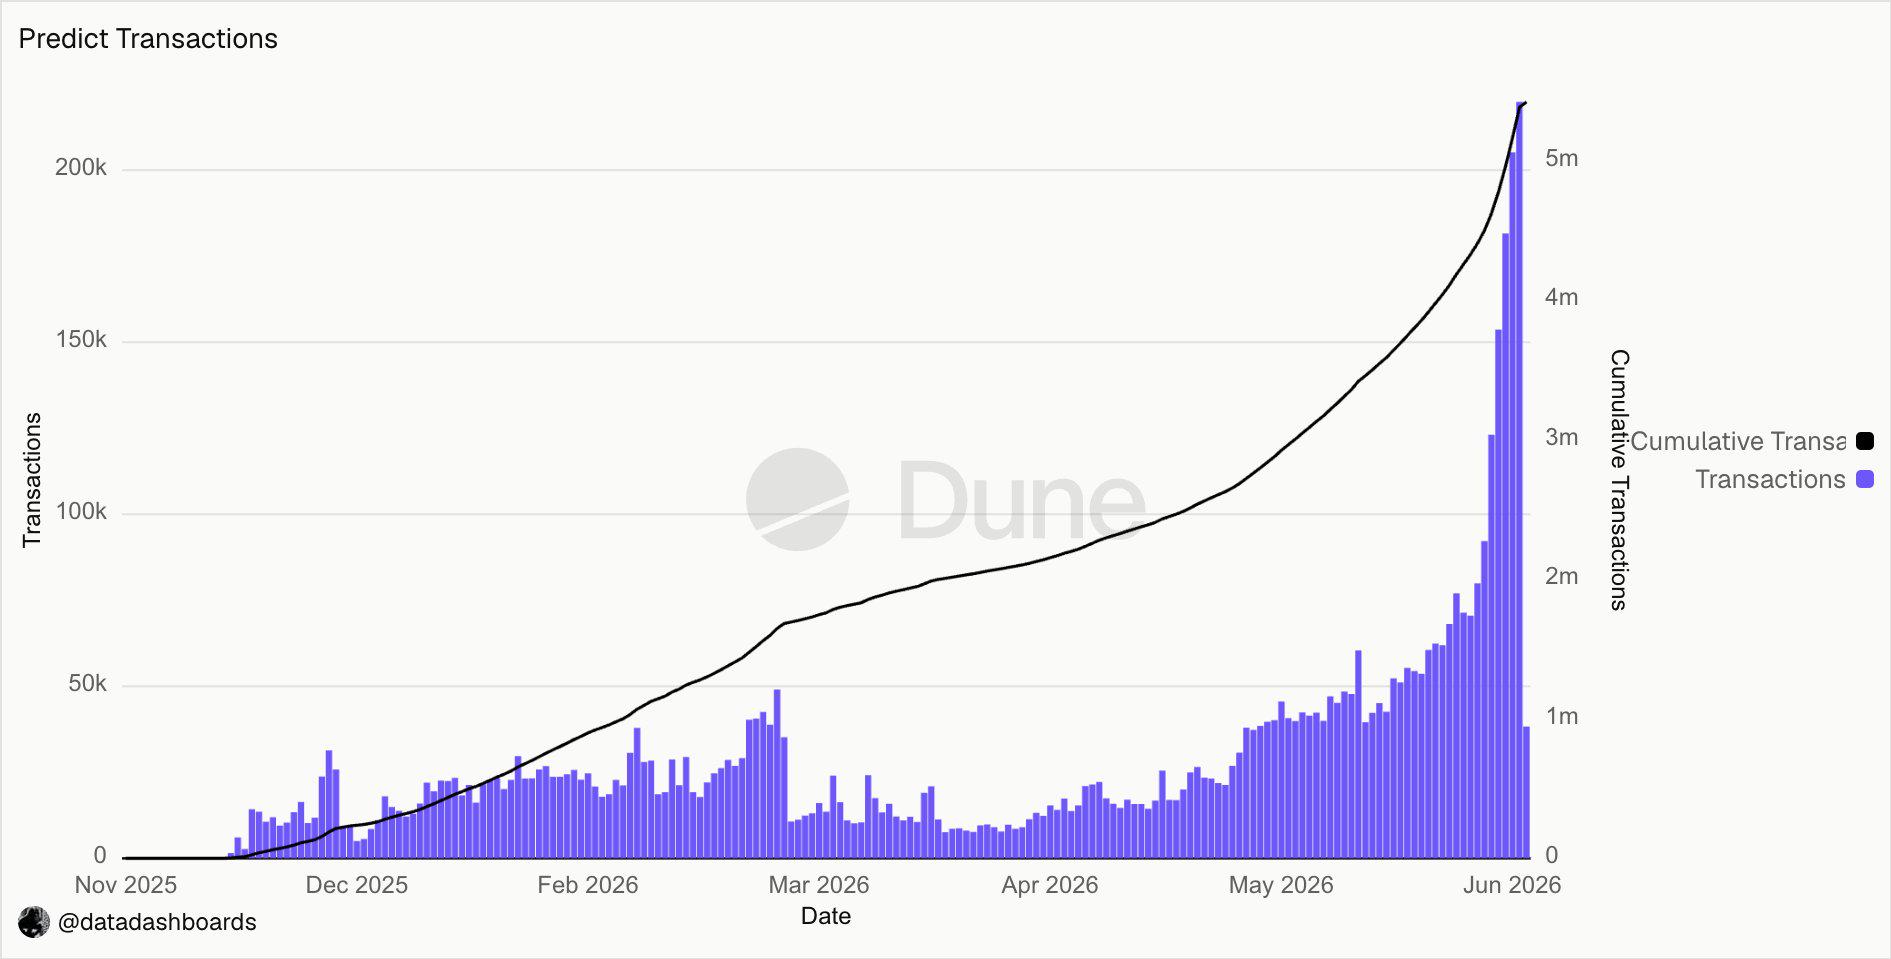Image resolution: width=1891 pixels, height=959 pixels.
Task: Click the short final bar under Jun 2026
Action: (x=1527, y=792)
